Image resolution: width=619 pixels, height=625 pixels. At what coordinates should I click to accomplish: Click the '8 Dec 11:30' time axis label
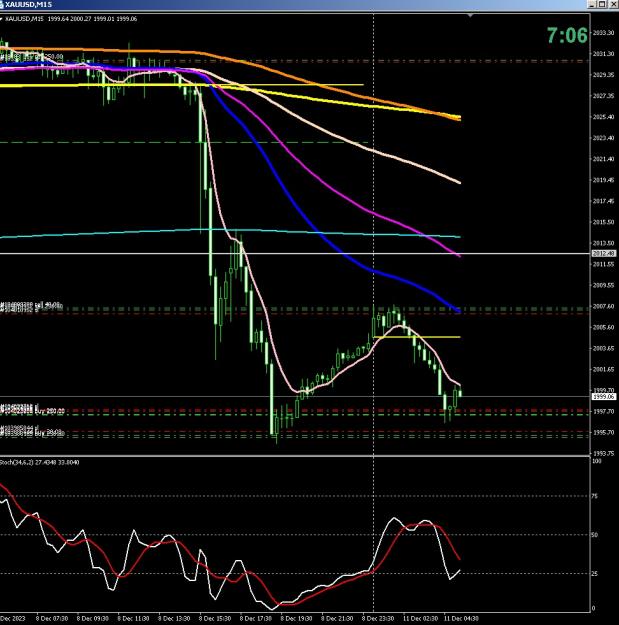point(133,619)
